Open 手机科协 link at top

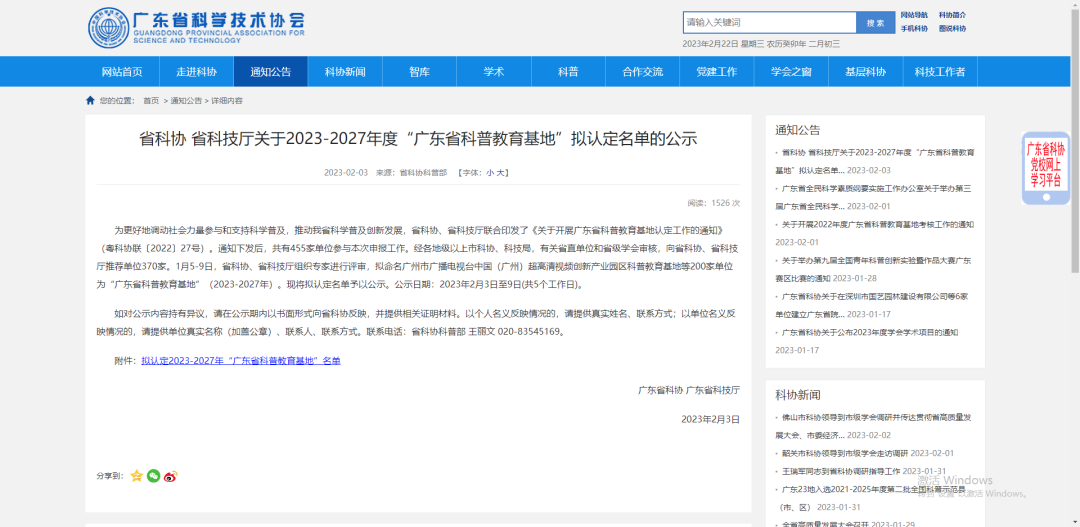coord(914,29)
